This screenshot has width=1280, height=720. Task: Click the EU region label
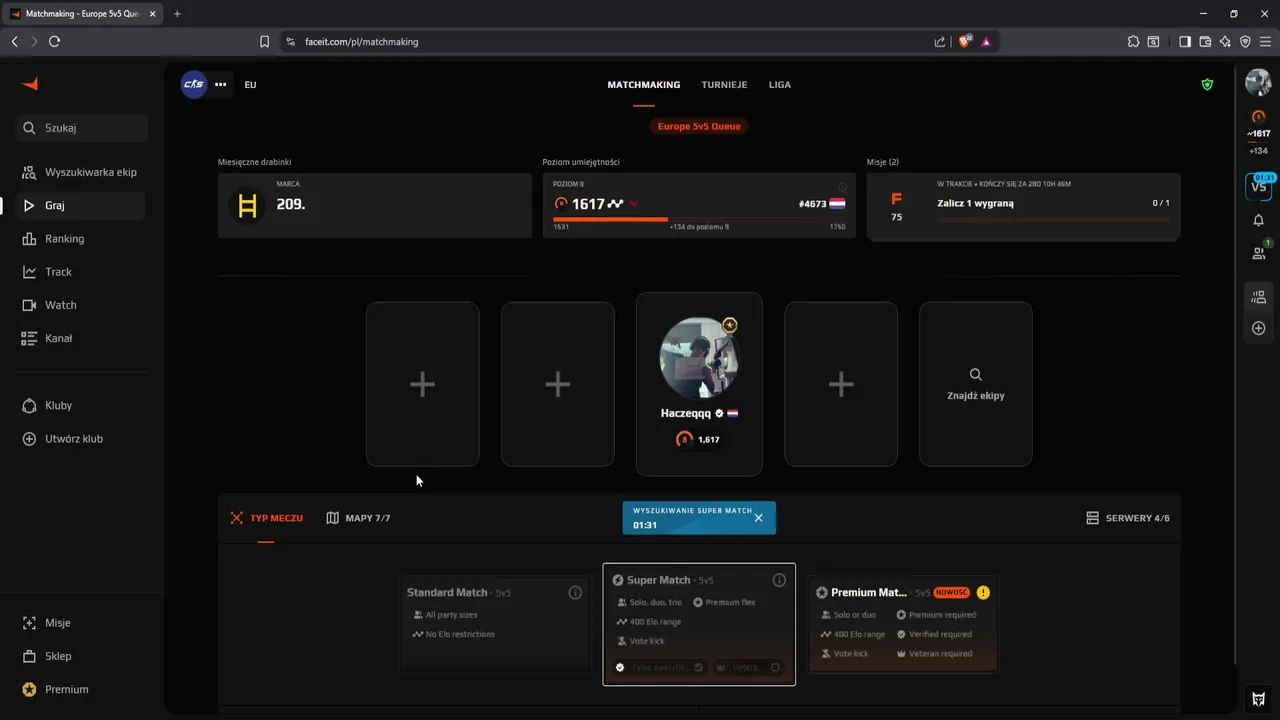pos(250,85)
